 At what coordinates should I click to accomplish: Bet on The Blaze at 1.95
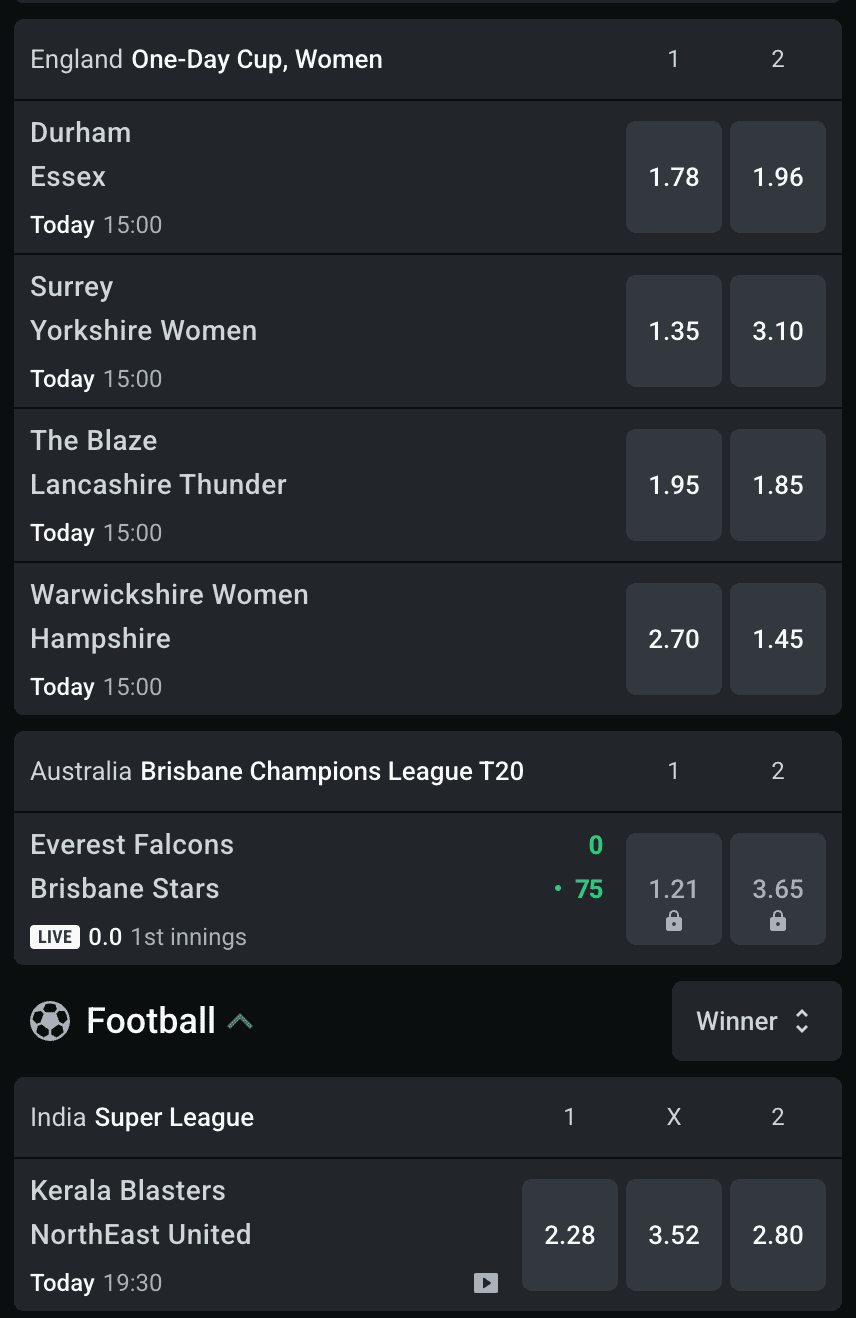coord(673,485)
